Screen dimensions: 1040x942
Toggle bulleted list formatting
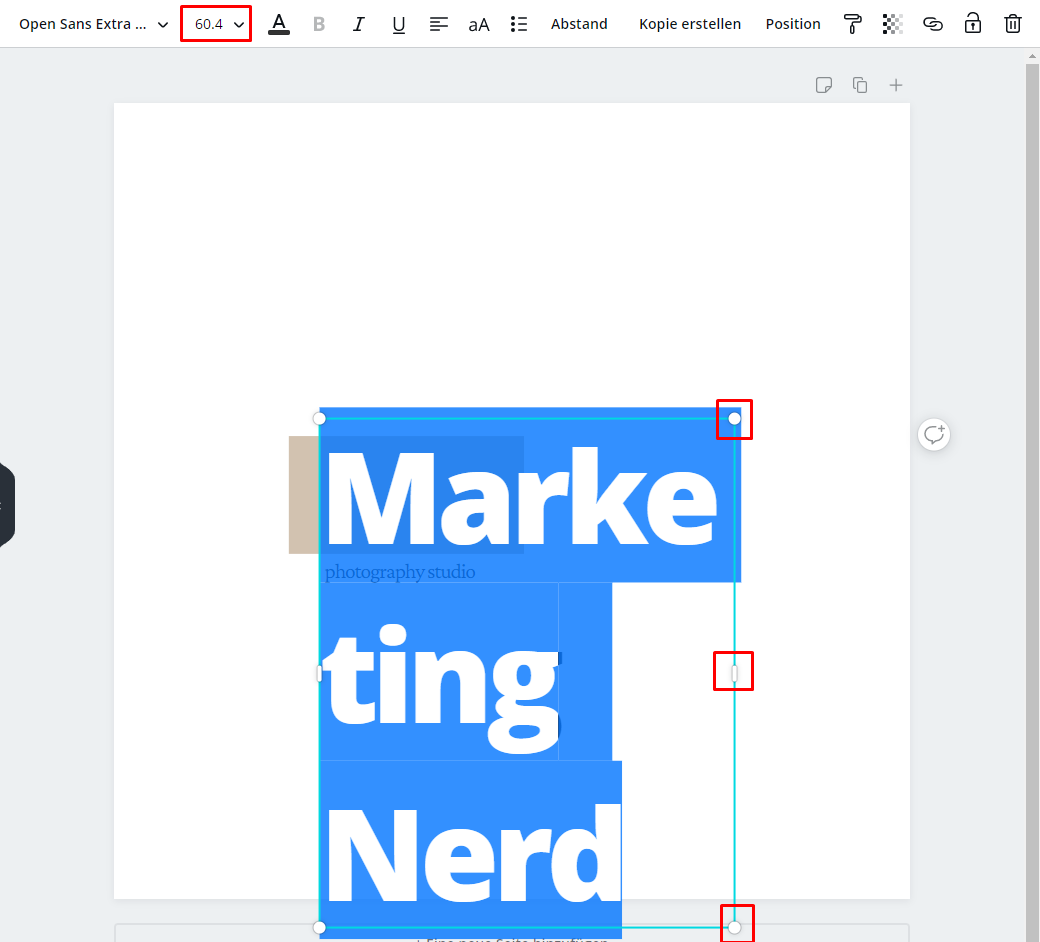(519, 24)
